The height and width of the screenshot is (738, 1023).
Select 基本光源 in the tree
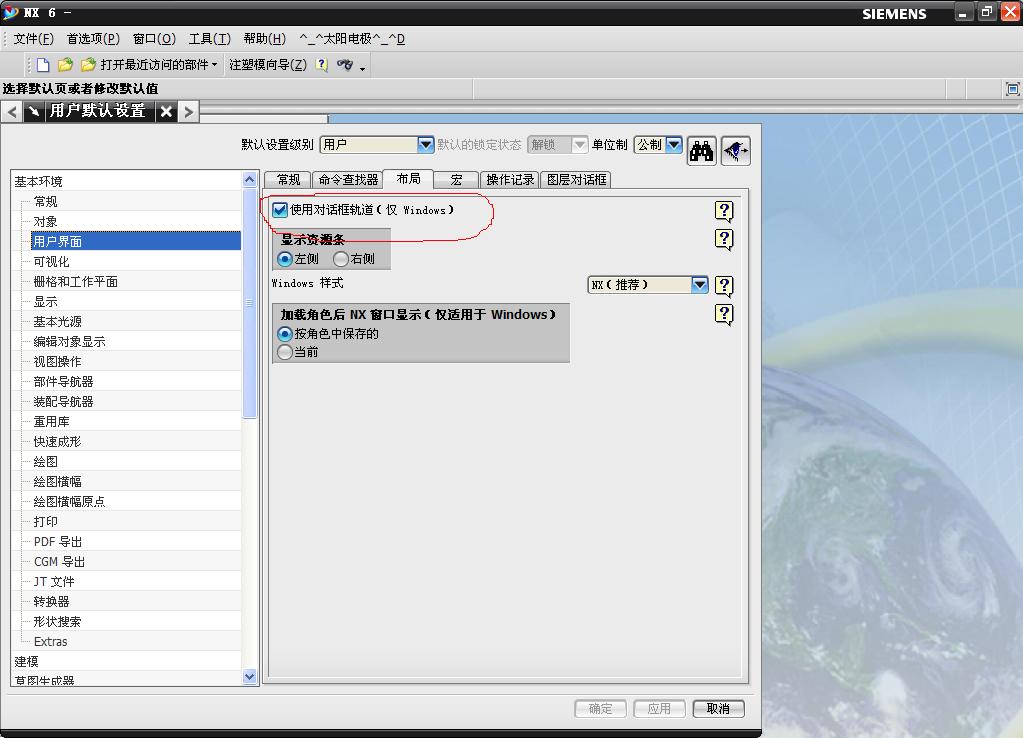coord(57,322)
